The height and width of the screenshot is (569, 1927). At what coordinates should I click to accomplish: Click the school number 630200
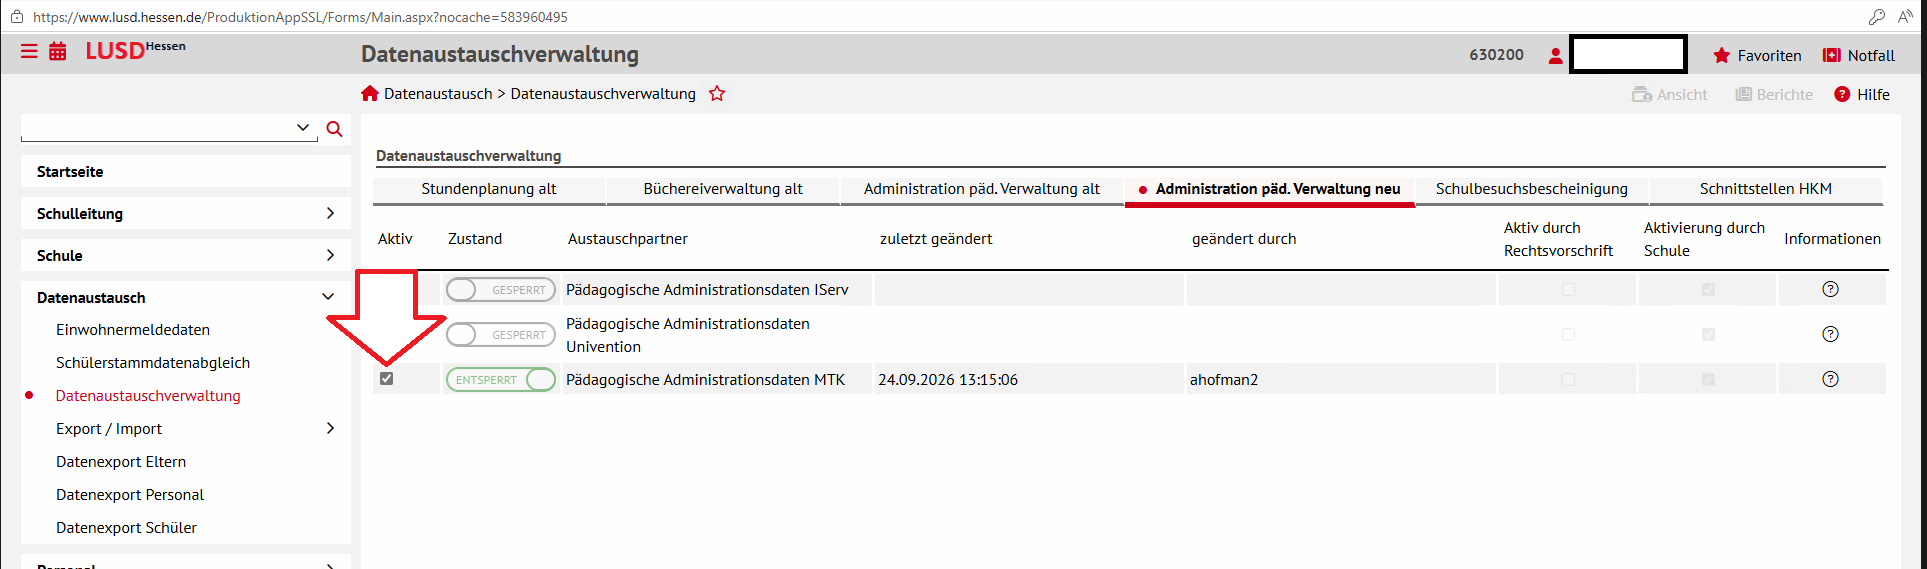[x=1496, y=55]
